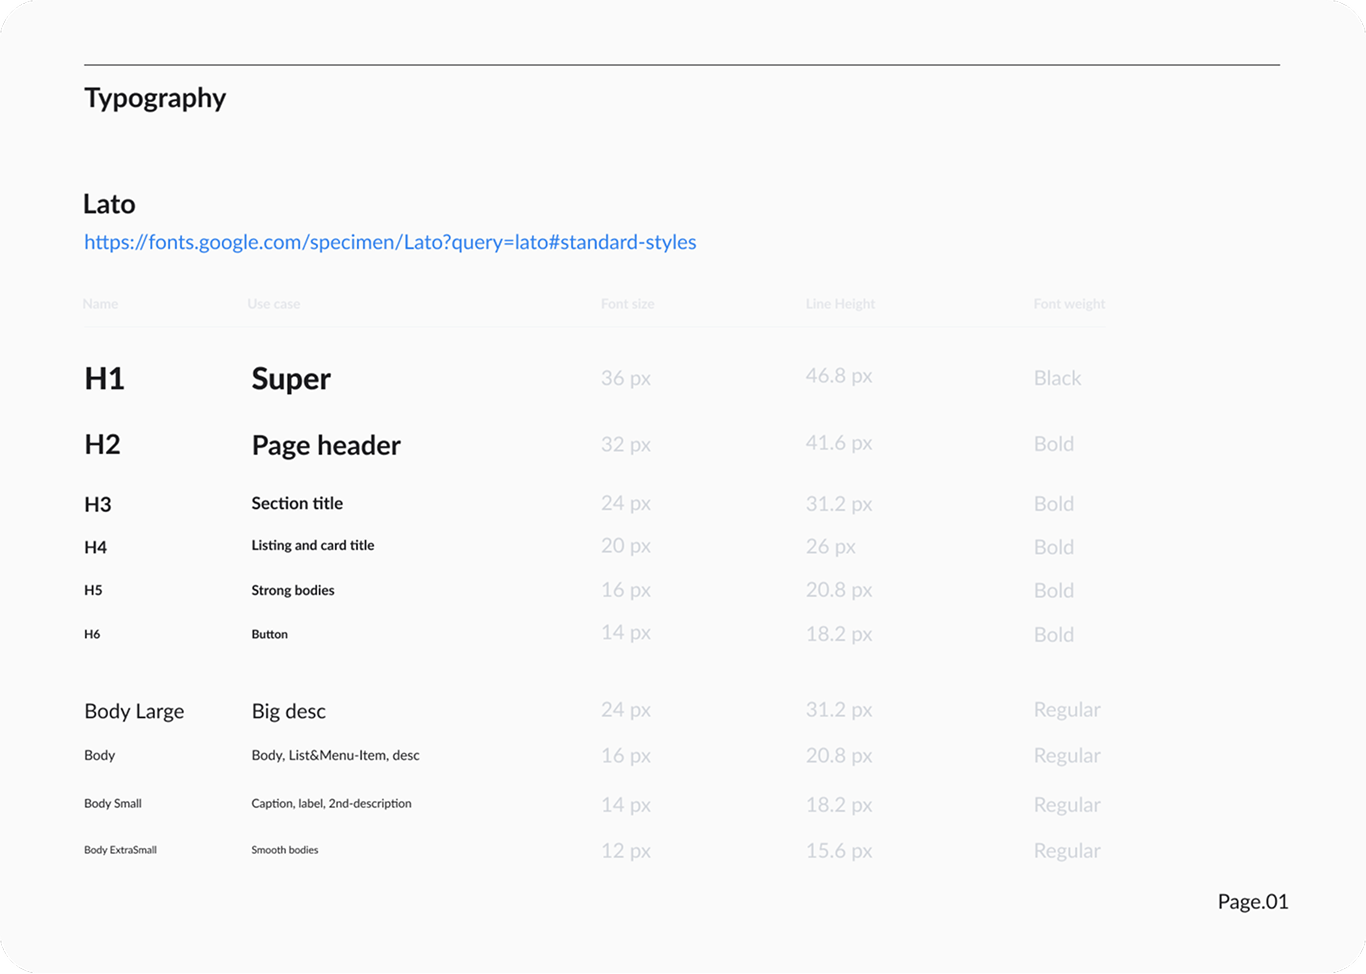Screen dimensions: 1366x974
Task: Click the Strong bodies sample text
Action: 293,590
